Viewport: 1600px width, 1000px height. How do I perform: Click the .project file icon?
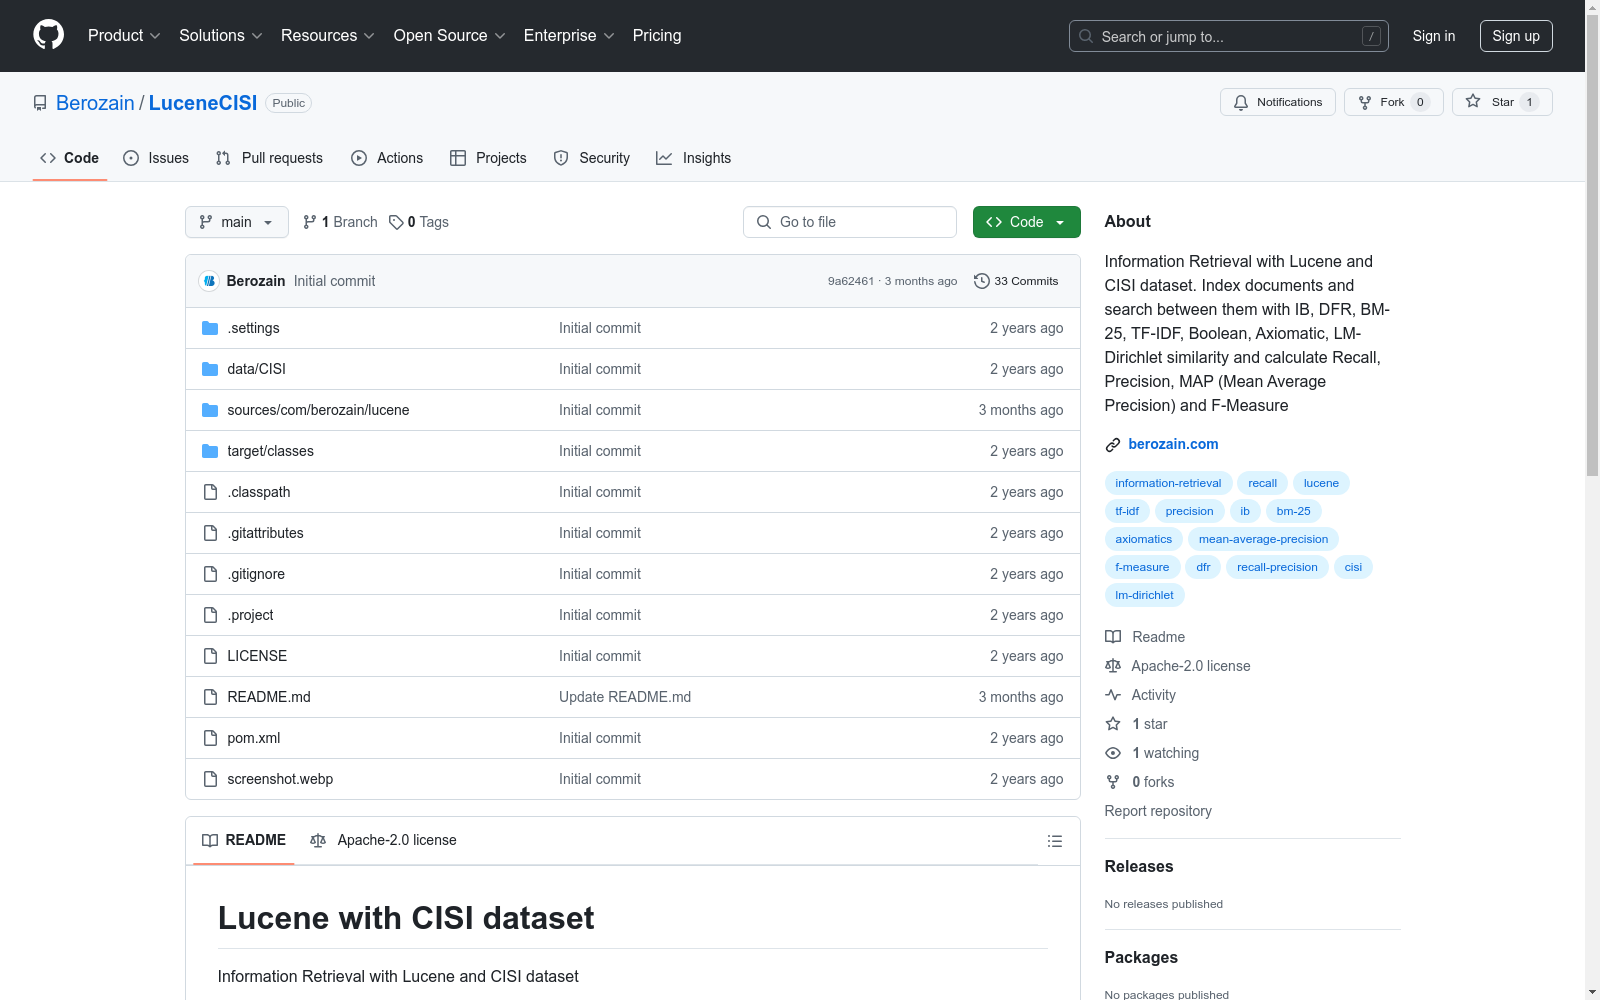210,615
